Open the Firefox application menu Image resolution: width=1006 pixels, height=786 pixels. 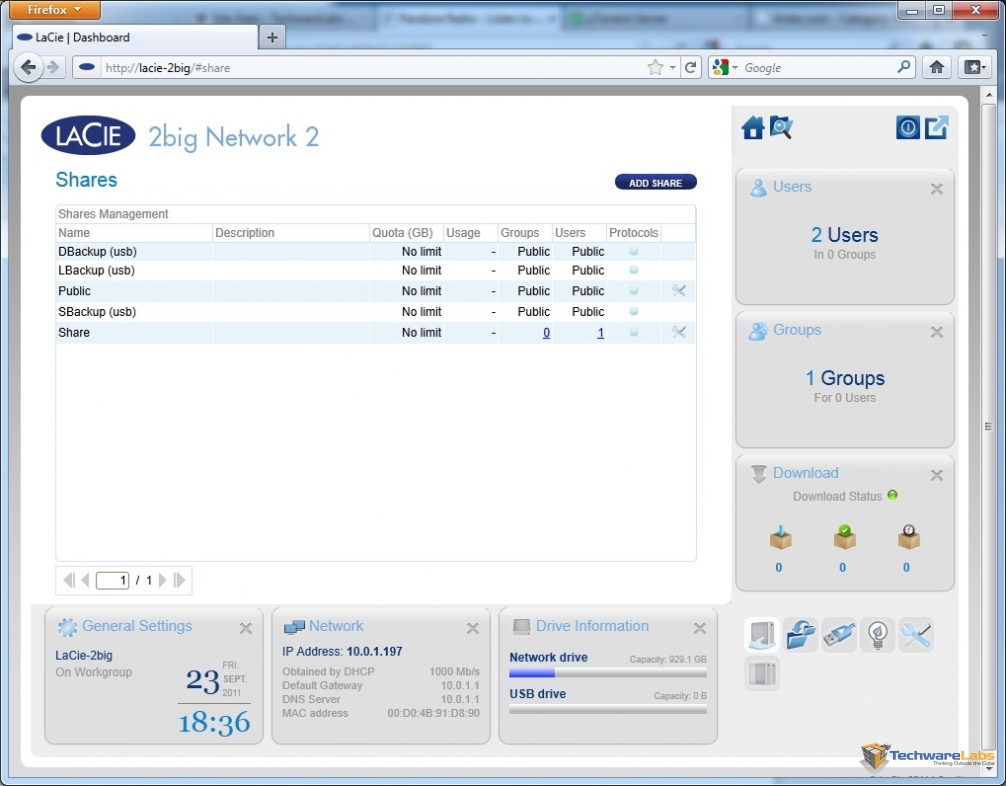coord(55,10)
